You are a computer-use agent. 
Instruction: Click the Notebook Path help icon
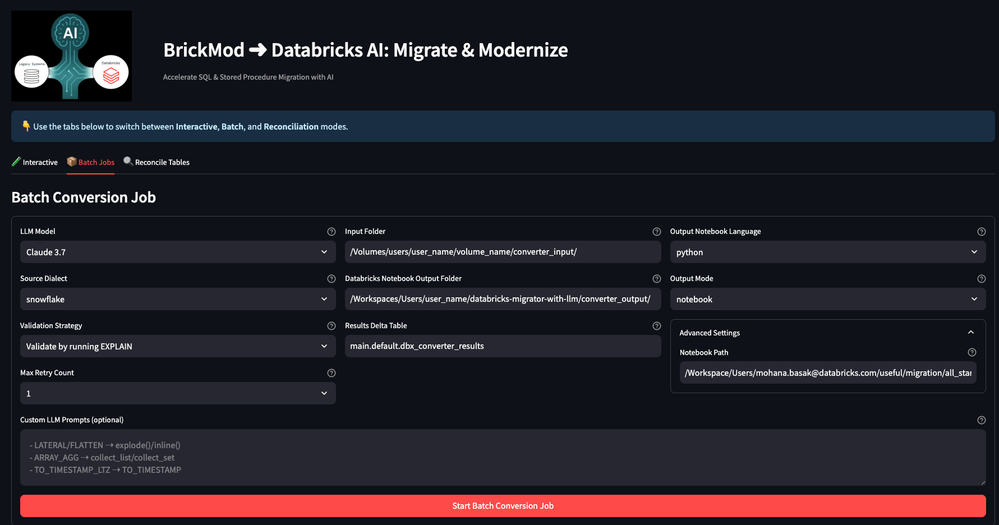[x=971, y=353]
